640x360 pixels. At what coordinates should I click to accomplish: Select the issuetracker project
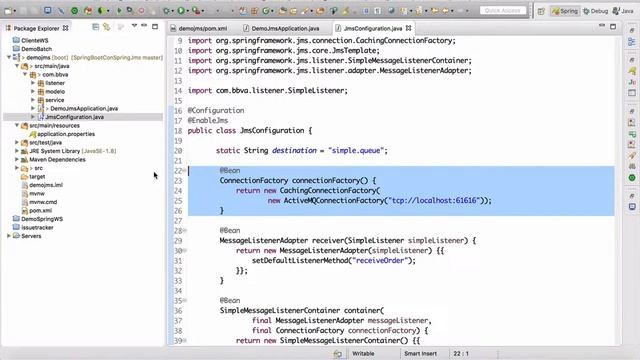point(37,227)
